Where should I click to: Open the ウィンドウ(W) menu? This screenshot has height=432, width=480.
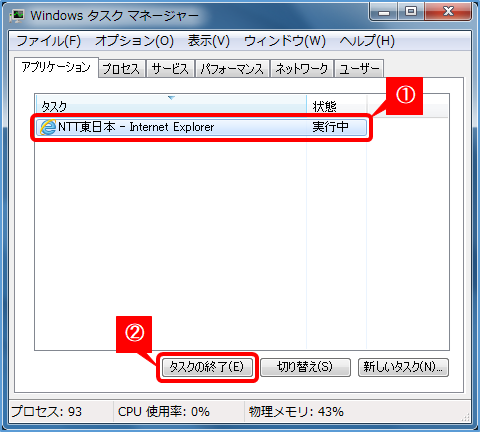coord(285,41)
